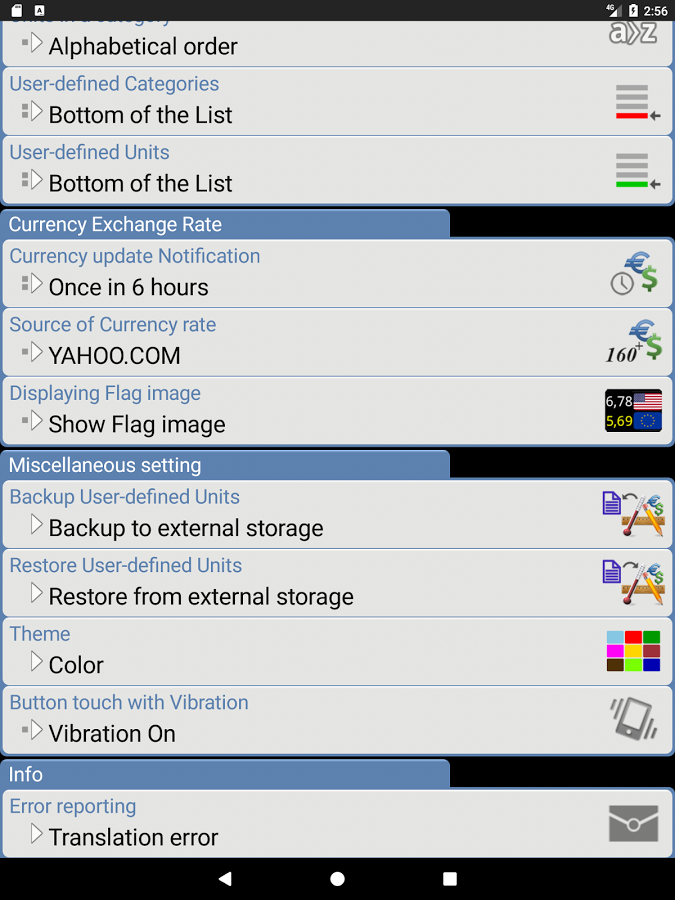Viewport: 675px width, 900px height.
Task: Open the Theme color palette swatch
Action: point(633,651)
